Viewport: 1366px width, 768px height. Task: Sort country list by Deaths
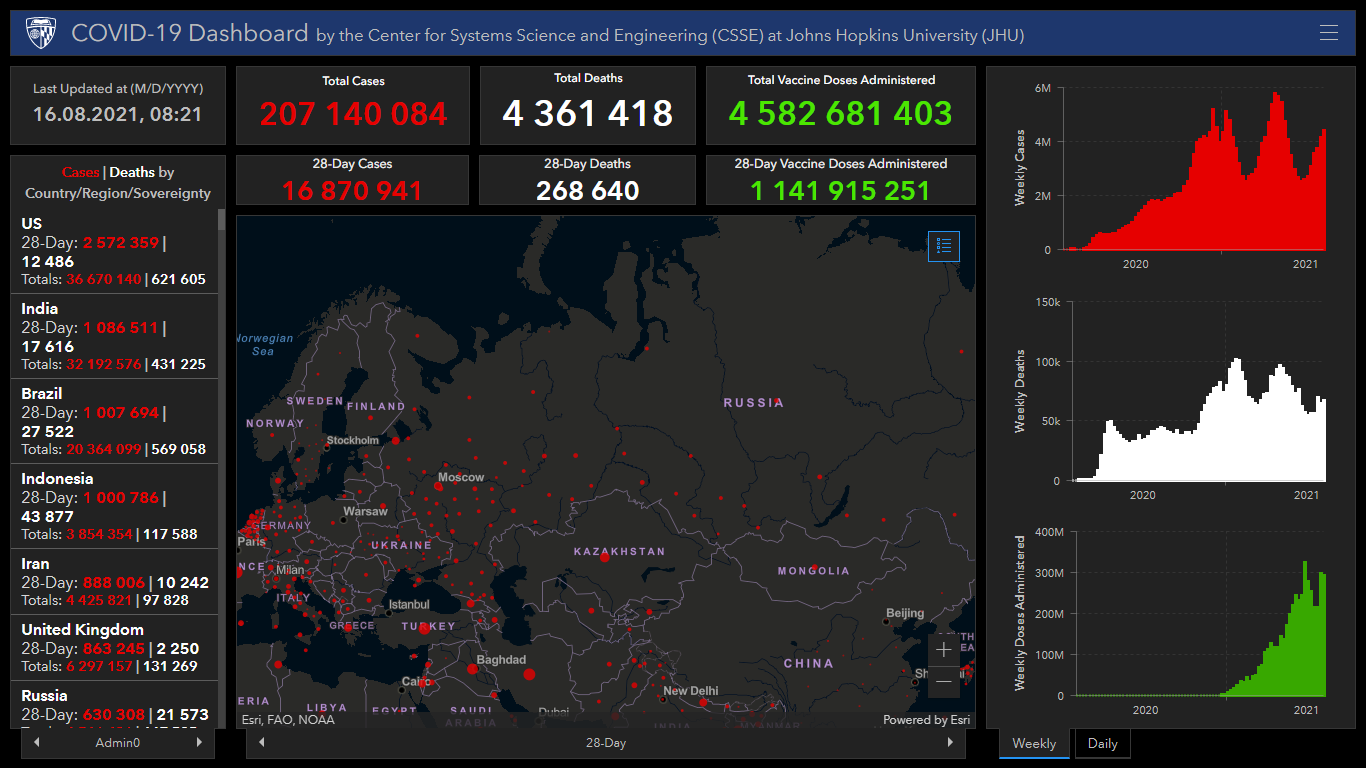pyautogui.click(x=132, y=173)
